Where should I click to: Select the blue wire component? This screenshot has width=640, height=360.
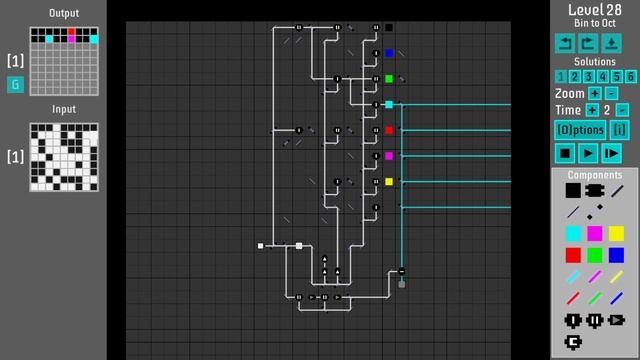point(616,298)
